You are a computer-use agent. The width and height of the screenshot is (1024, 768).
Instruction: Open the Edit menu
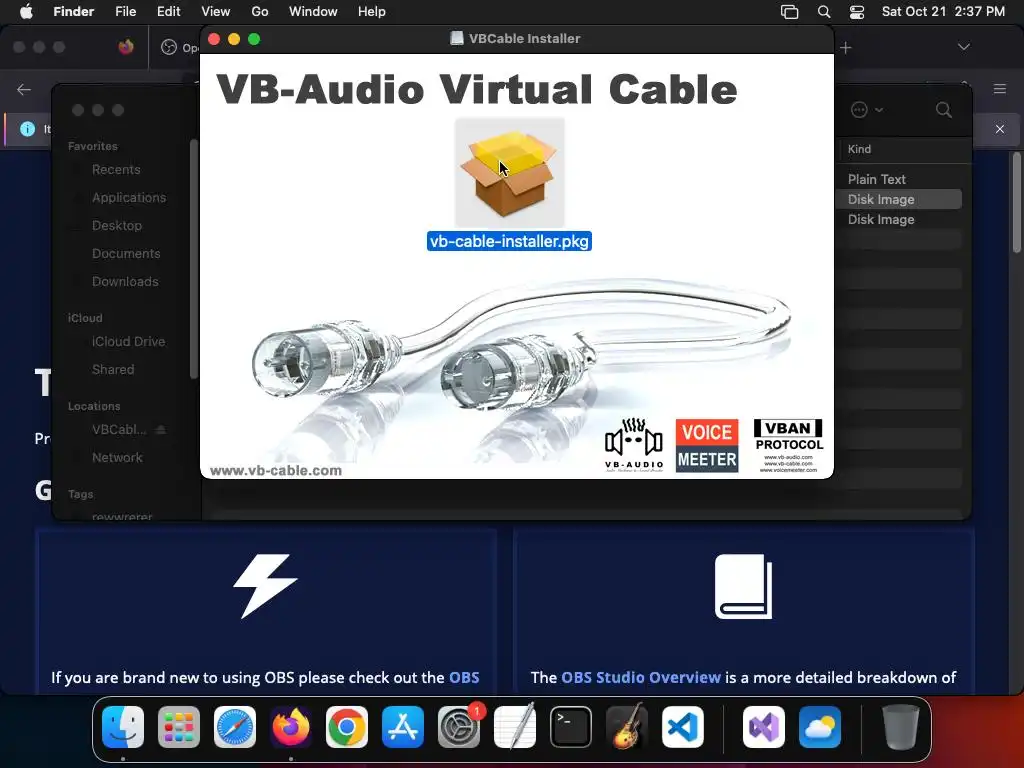168,11
